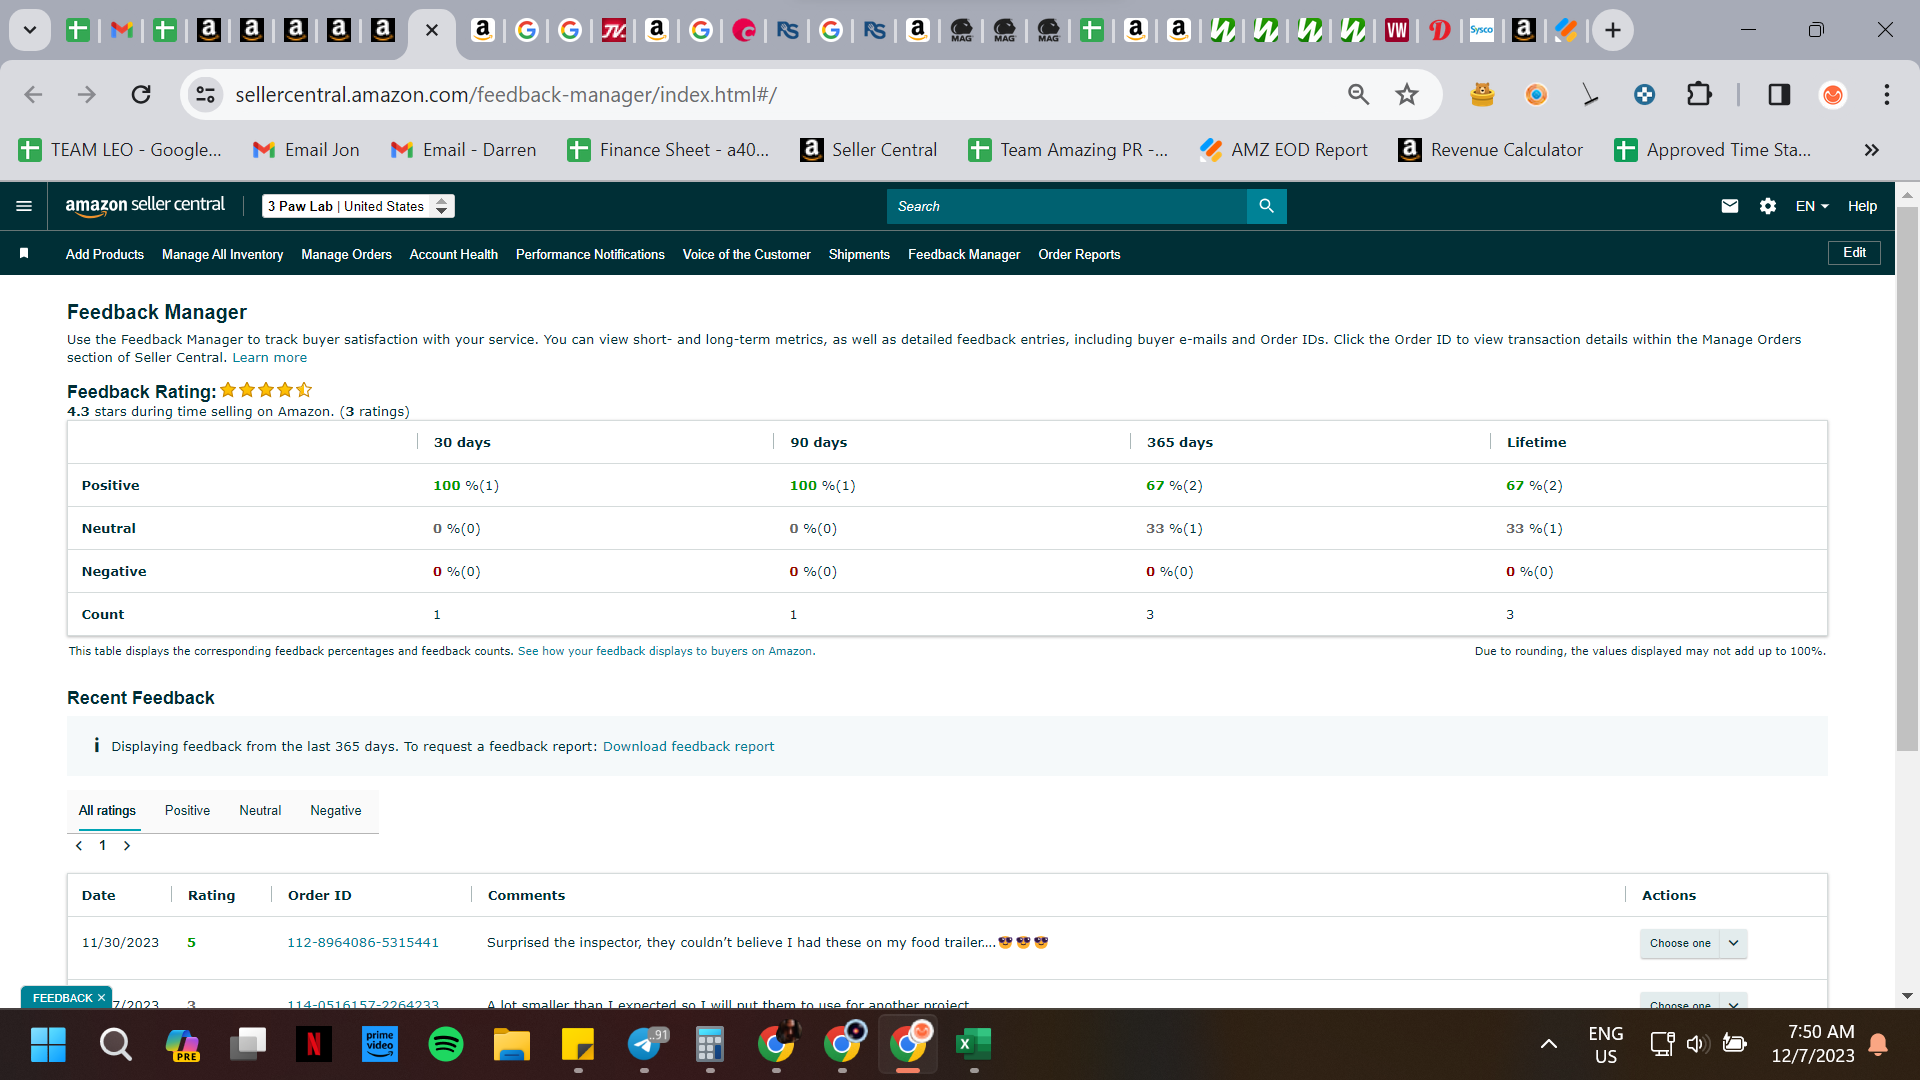Open Manage Orders menu item
1920x1080 pixels.
click(346, 254)
